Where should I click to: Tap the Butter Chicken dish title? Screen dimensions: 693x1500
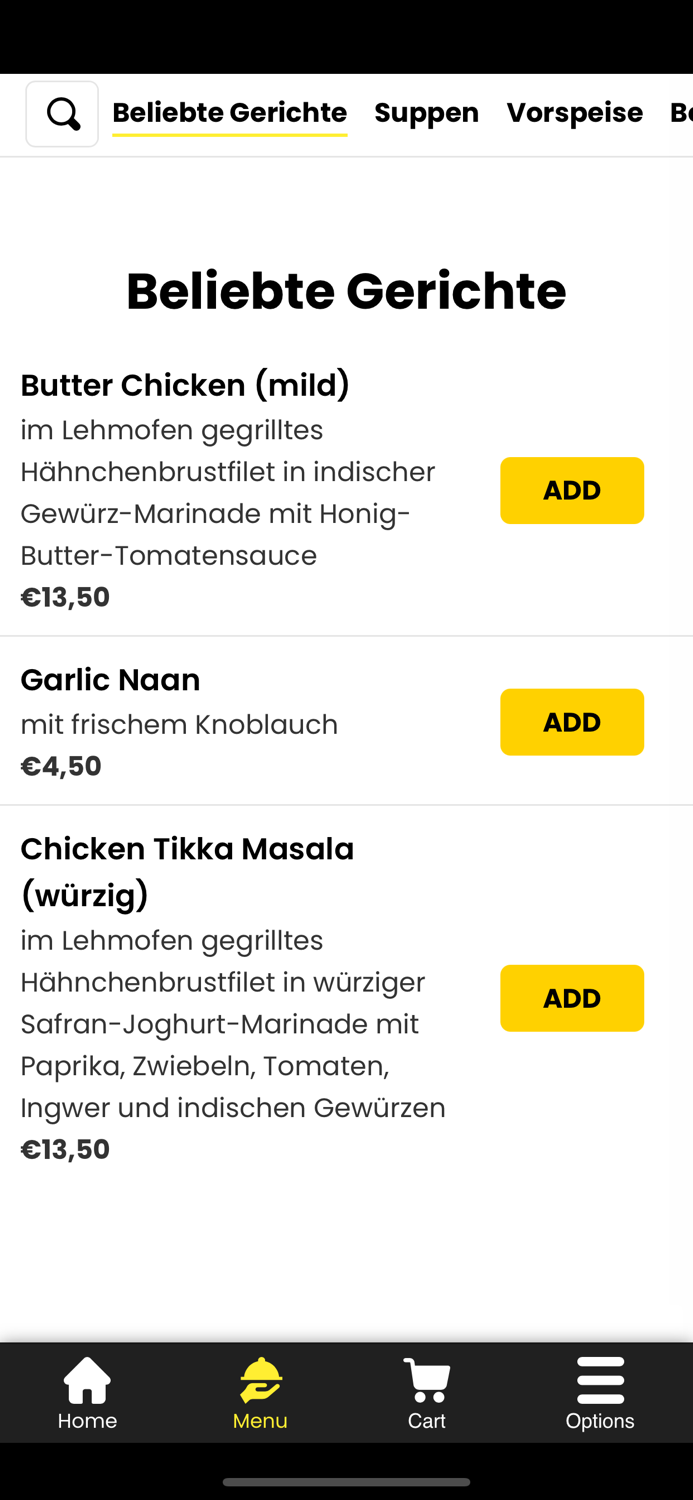(x=185, y=385)
